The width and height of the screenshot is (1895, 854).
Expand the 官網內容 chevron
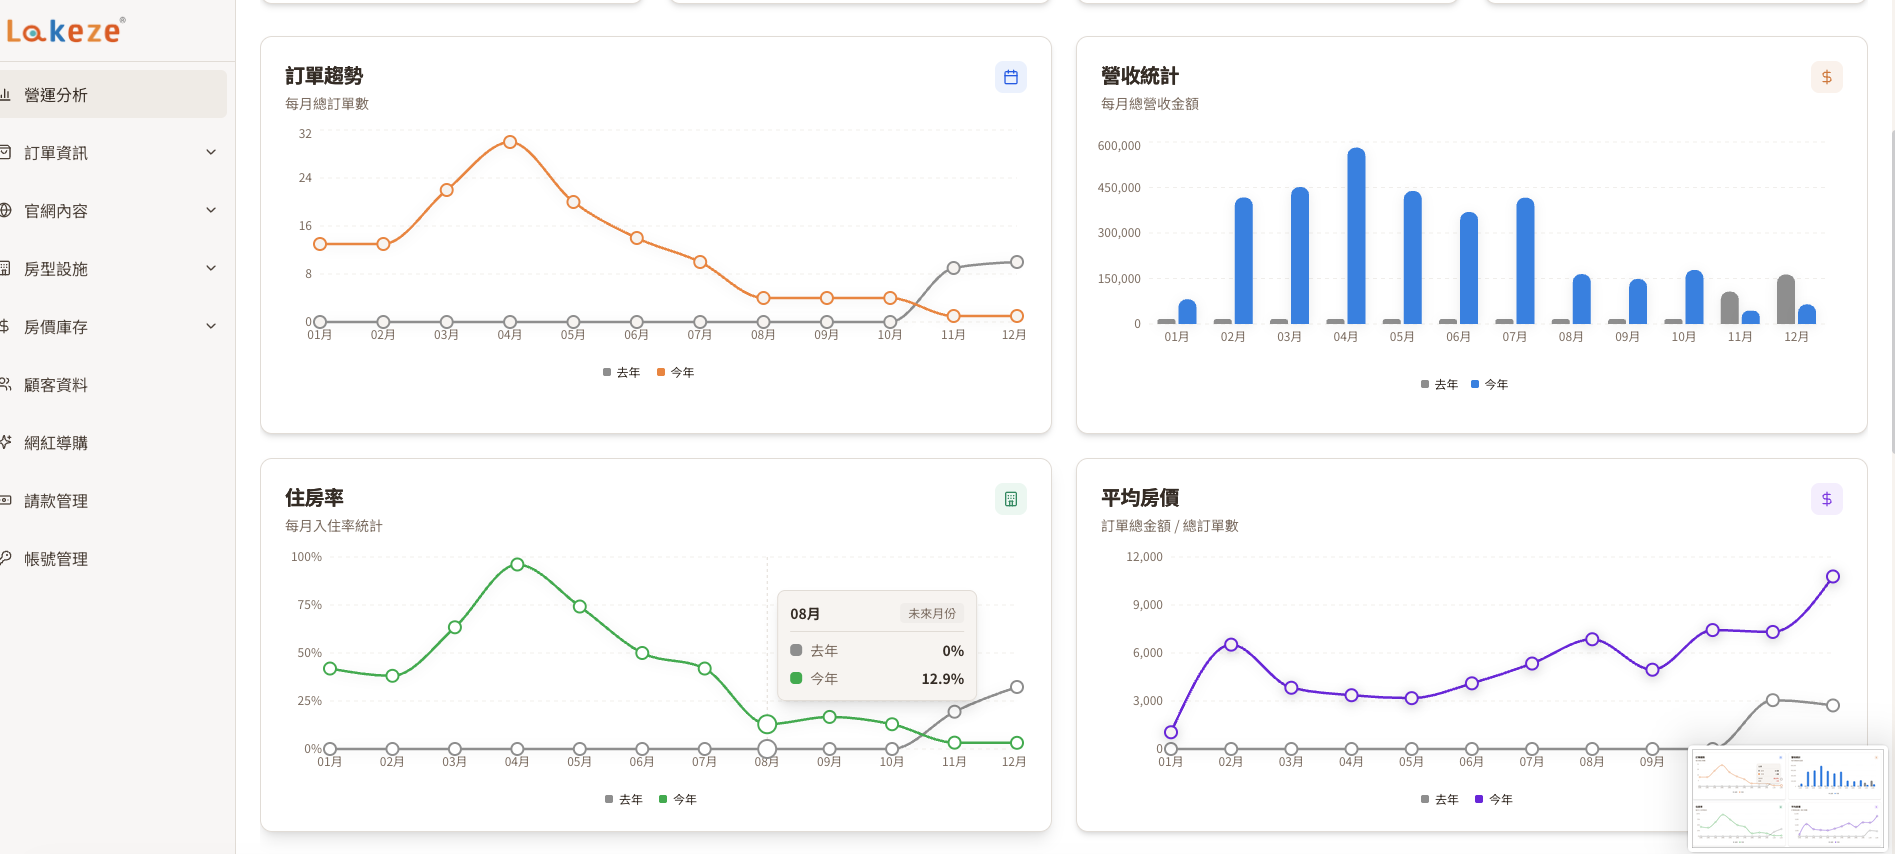tap(211, 210)
